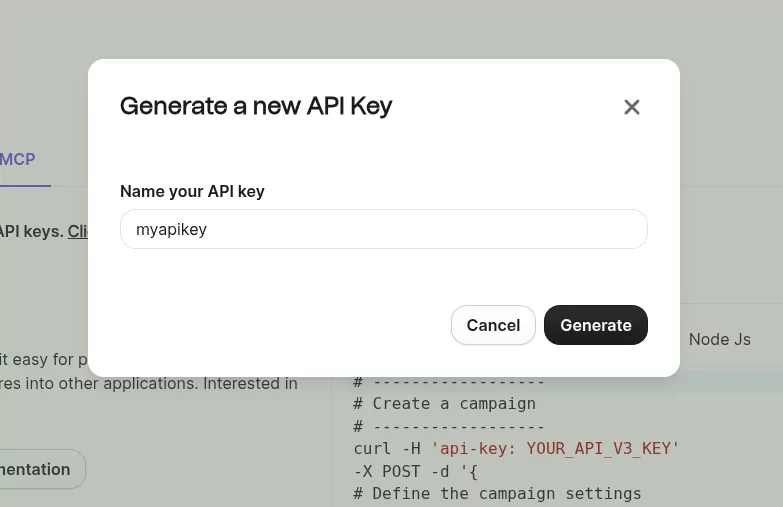Click the 'into other applications' paragraph text

tap(148, 383)
